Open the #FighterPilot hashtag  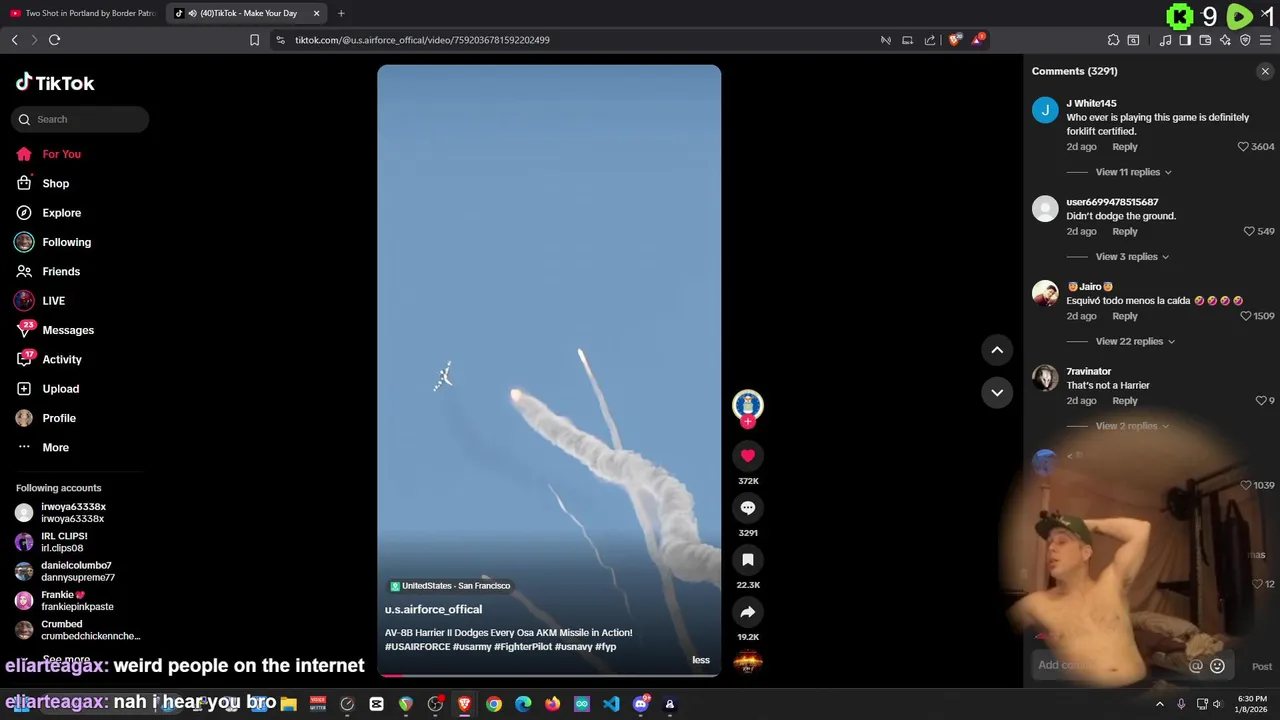coord(523,647)
